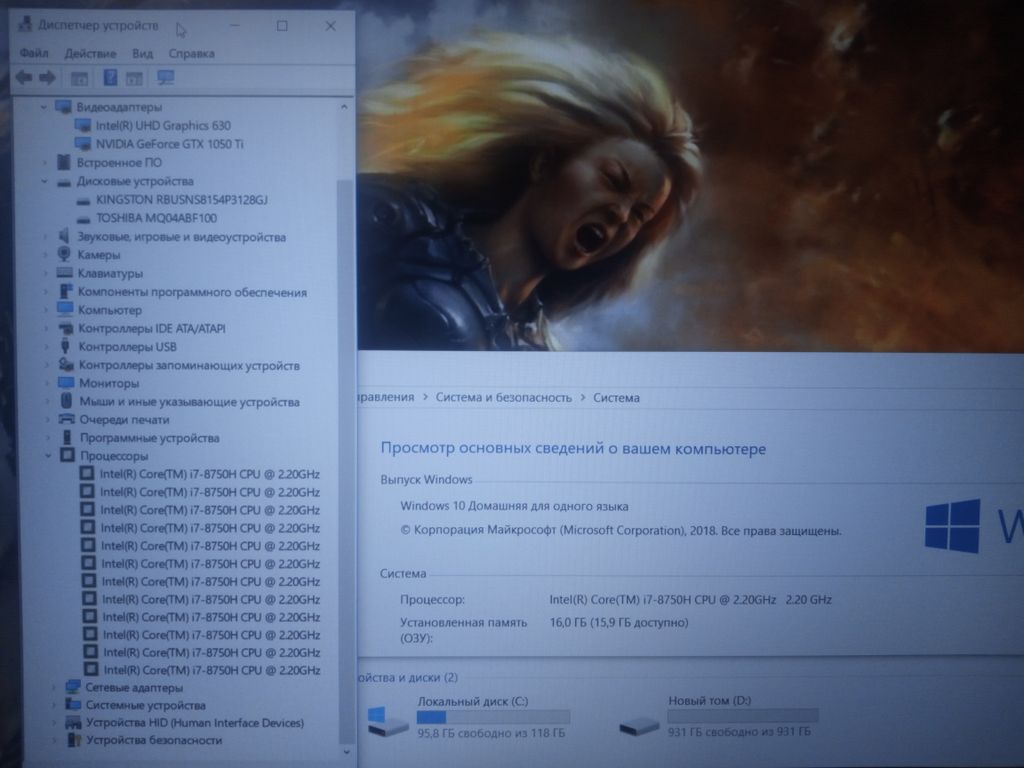The image size is (1024, 768).
Task: Click the TOSHIBA MQ04ABF100 drive icon
Action: 85,218
